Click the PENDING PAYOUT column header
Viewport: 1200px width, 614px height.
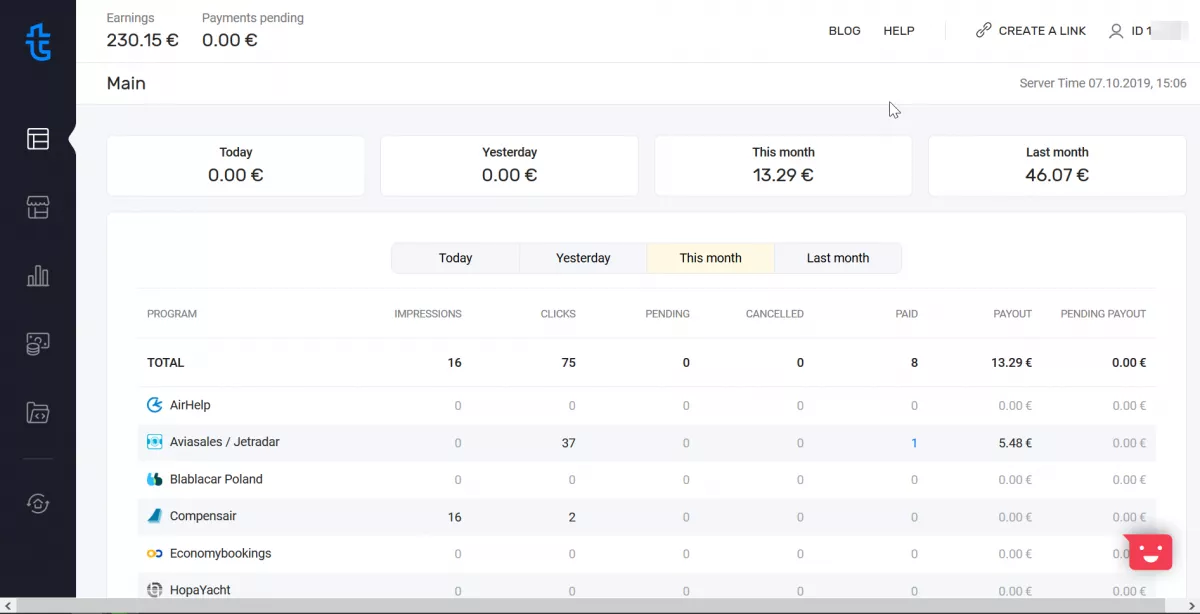pyautogui.click(x=1103, y=314)
